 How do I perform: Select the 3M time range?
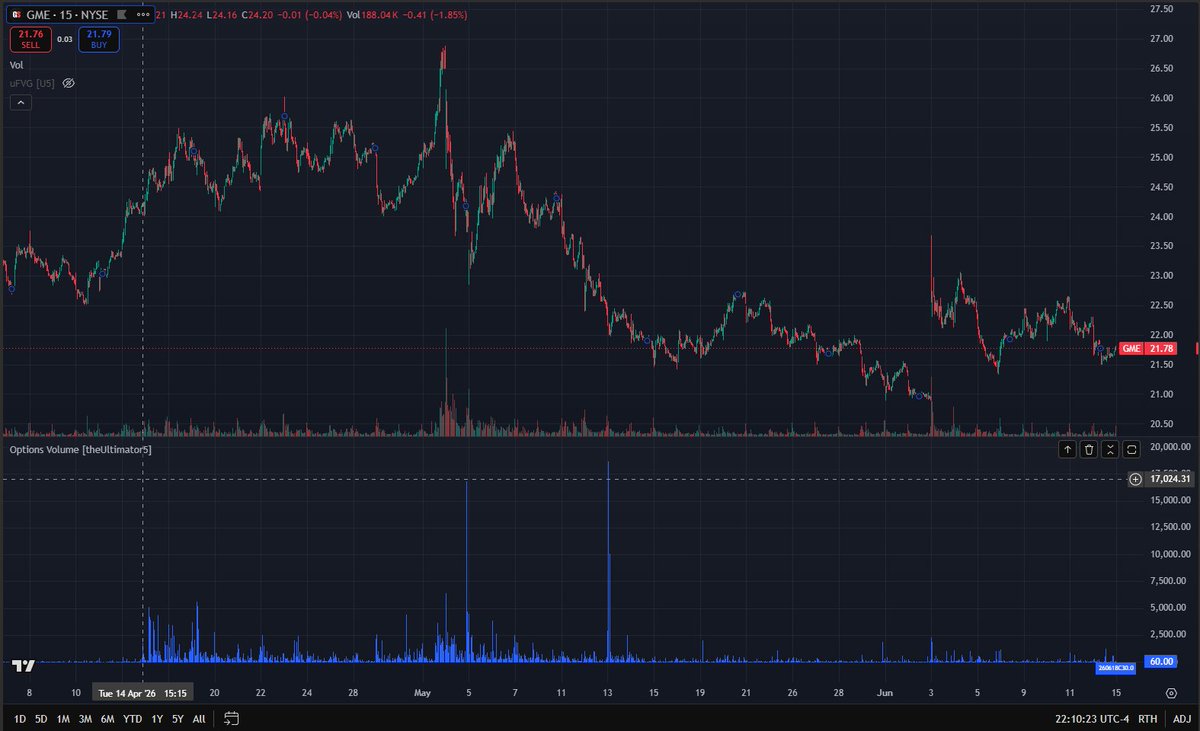85,719
